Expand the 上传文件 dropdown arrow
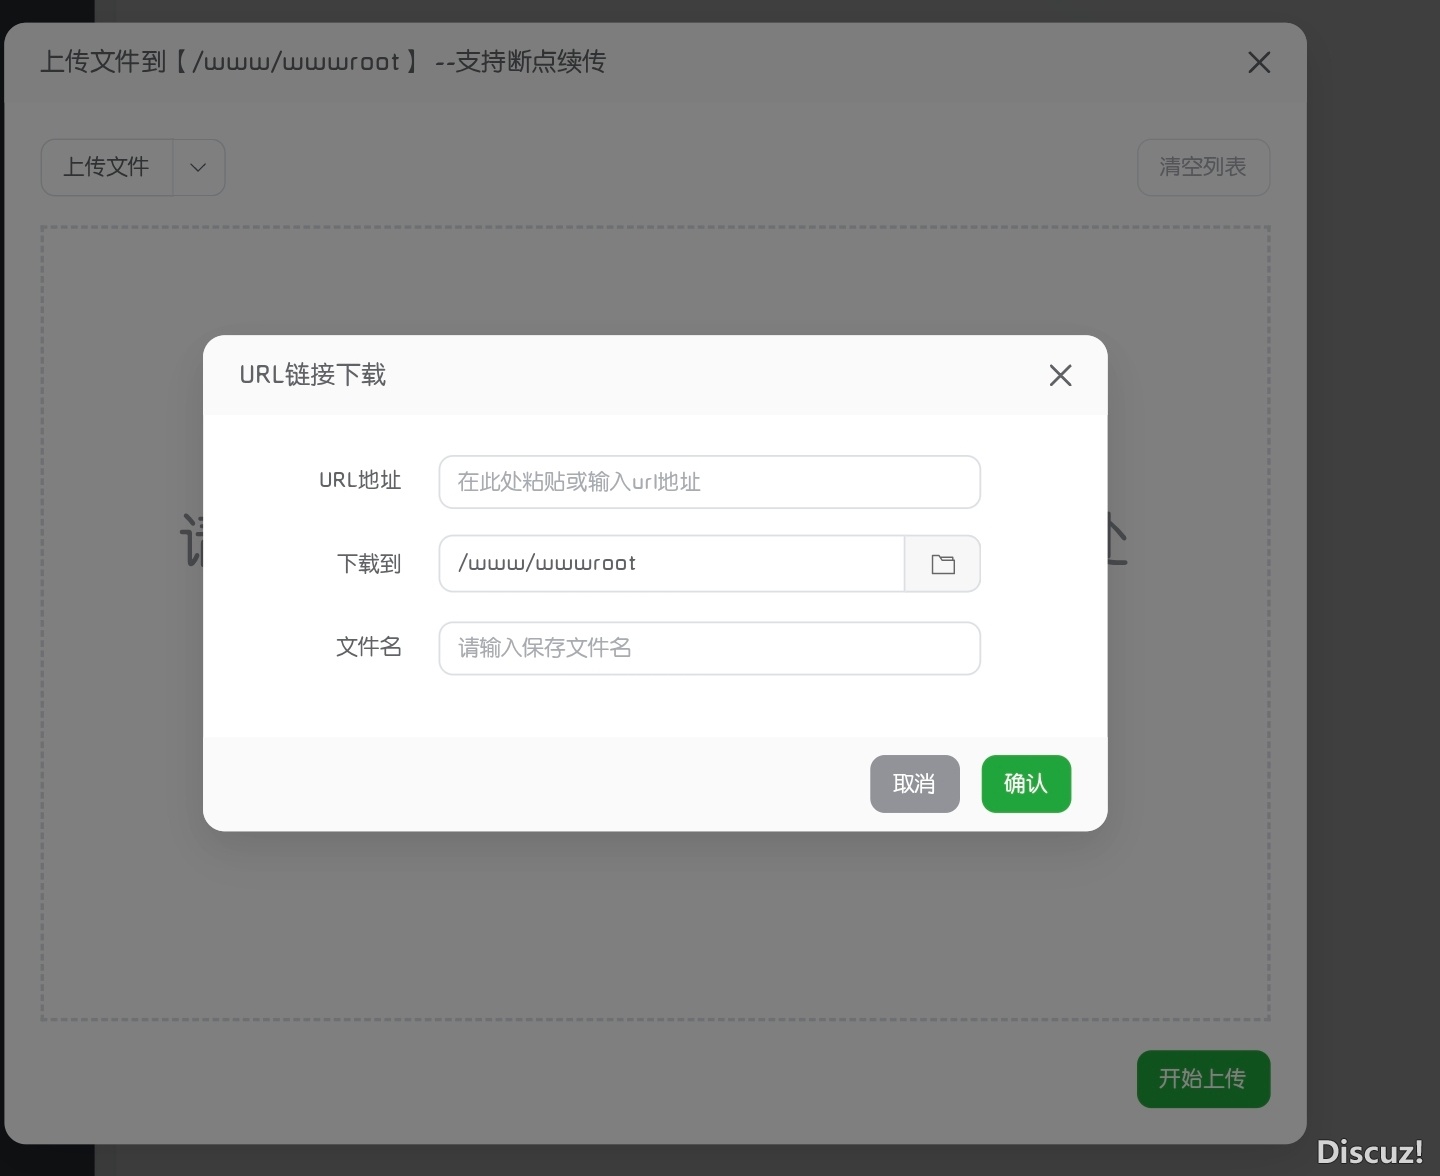The height and width of the screenshot is (1176, 1440). 198,167
